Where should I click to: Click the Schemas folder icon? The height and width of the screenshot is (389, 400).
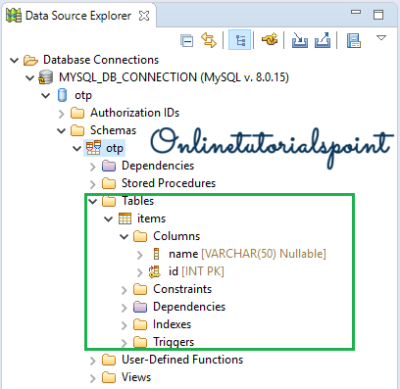coord(77,130)
